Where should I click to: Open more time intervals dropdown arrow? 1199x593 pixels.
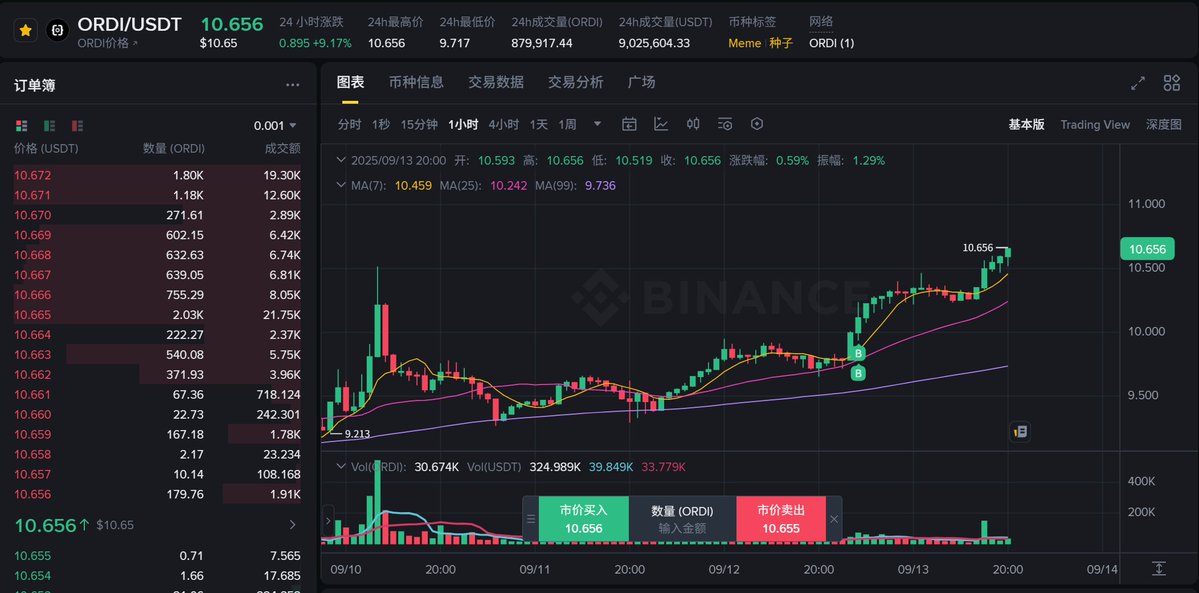tap(597, 124)
